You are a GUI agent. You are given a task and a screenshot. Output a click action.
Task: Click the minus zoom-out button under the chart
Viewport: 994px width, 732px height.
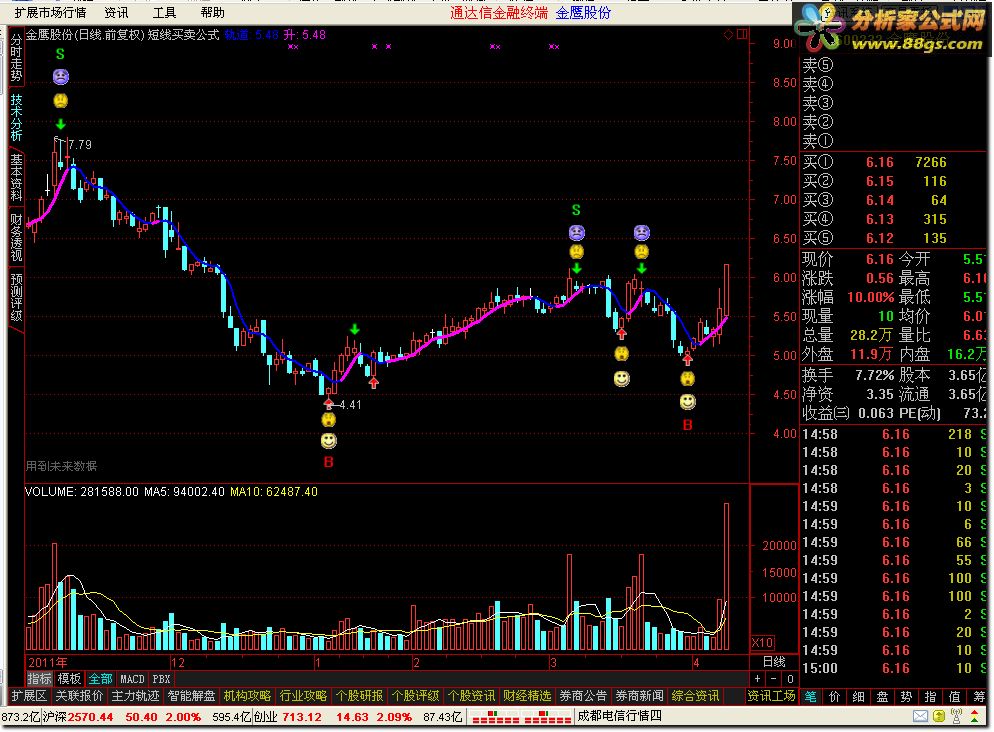[773, 679]
